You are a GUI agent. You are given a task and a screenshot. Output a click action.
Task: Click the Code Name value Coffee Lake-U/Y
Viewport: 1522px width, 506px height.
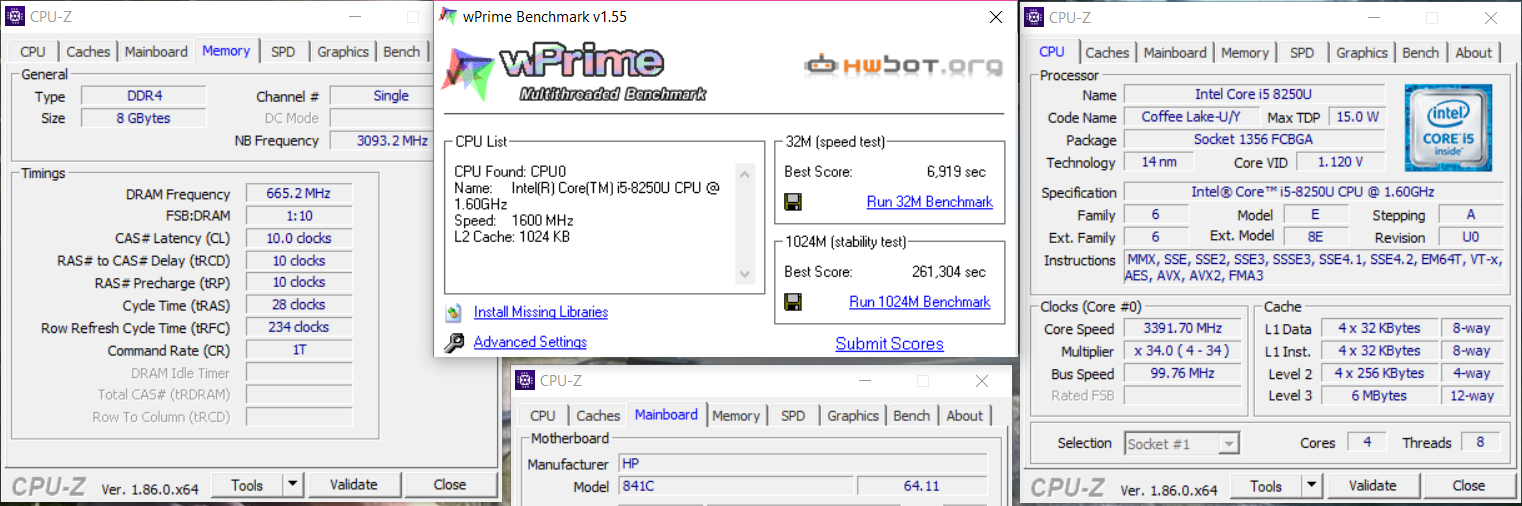[1192, 117]
